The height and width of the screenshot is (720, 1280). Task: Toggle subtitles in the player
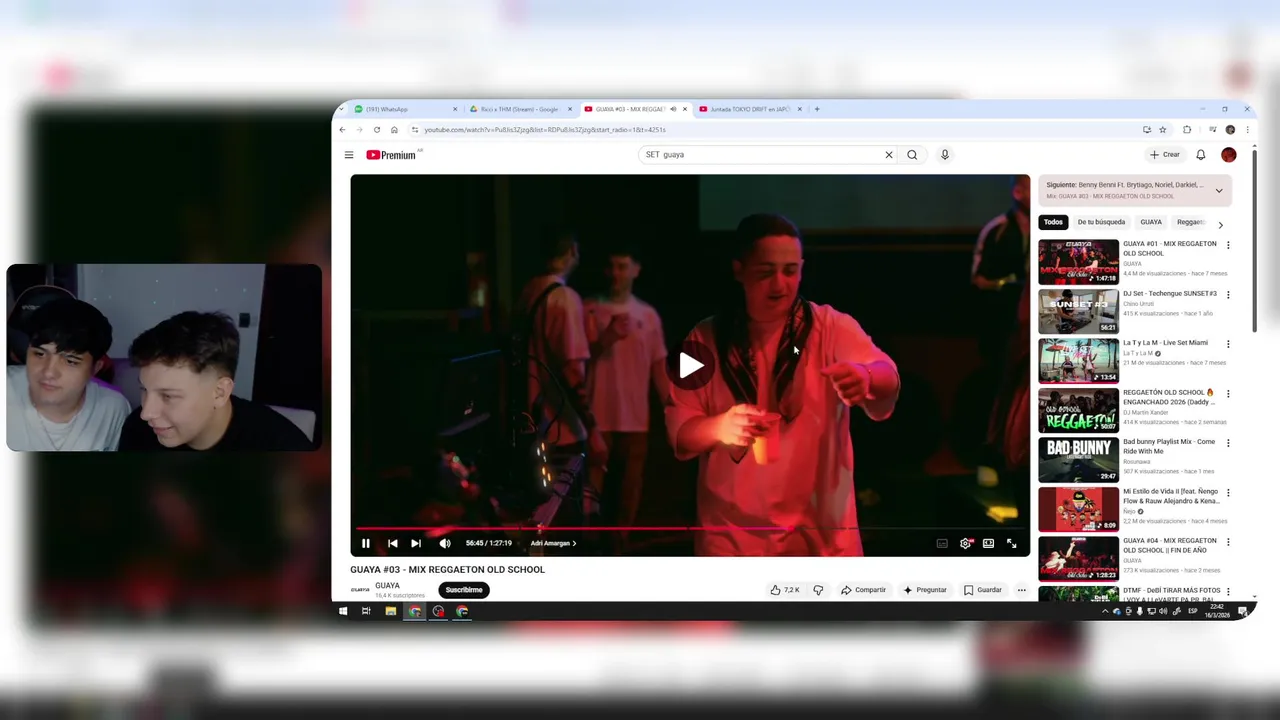point(942,543)
